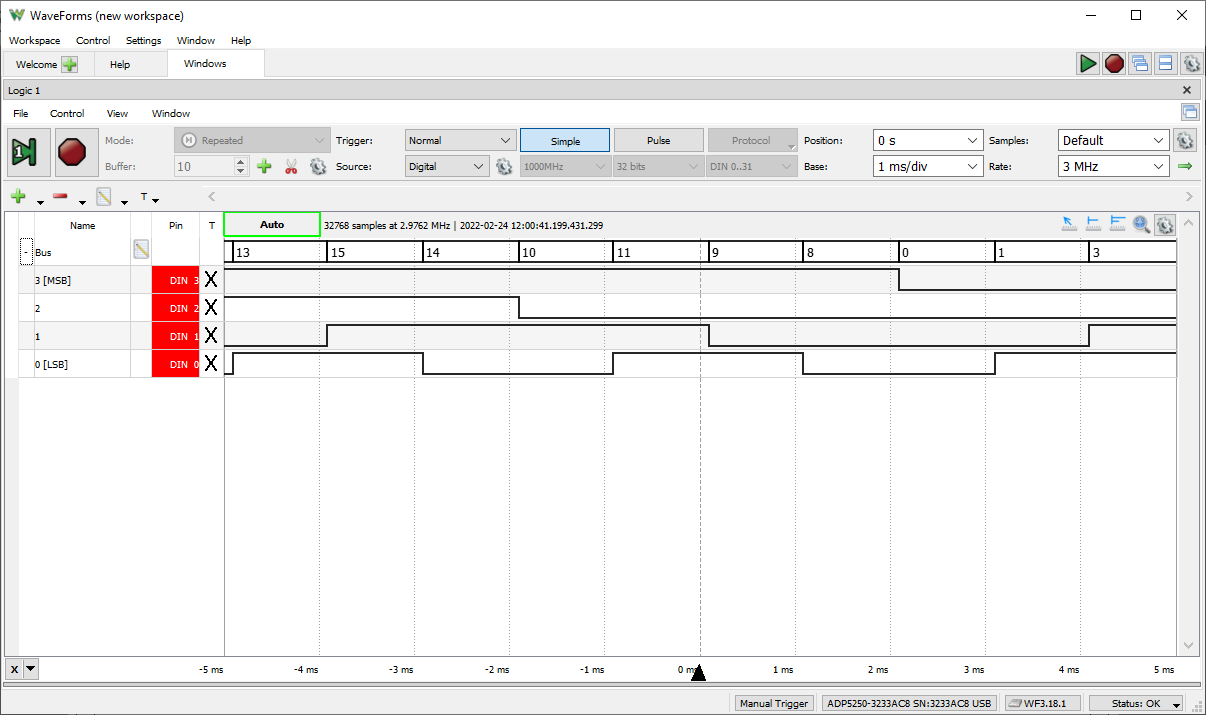Edit the Bus row with its pencil icon
Image resolution: width=1206 pixels, height=715 pixels.
tap(141, 250)
